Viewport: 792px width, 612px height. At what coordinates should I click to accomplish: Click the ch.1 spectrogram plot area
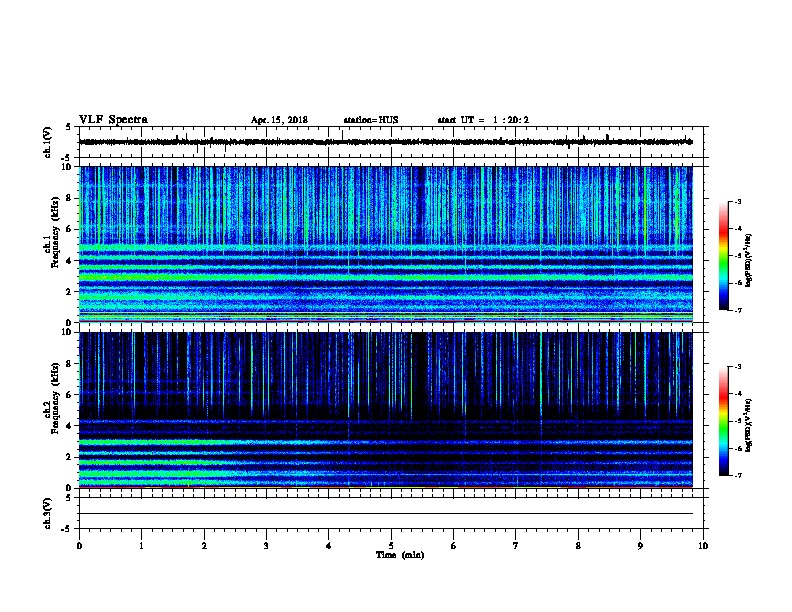tap(386, 244)
